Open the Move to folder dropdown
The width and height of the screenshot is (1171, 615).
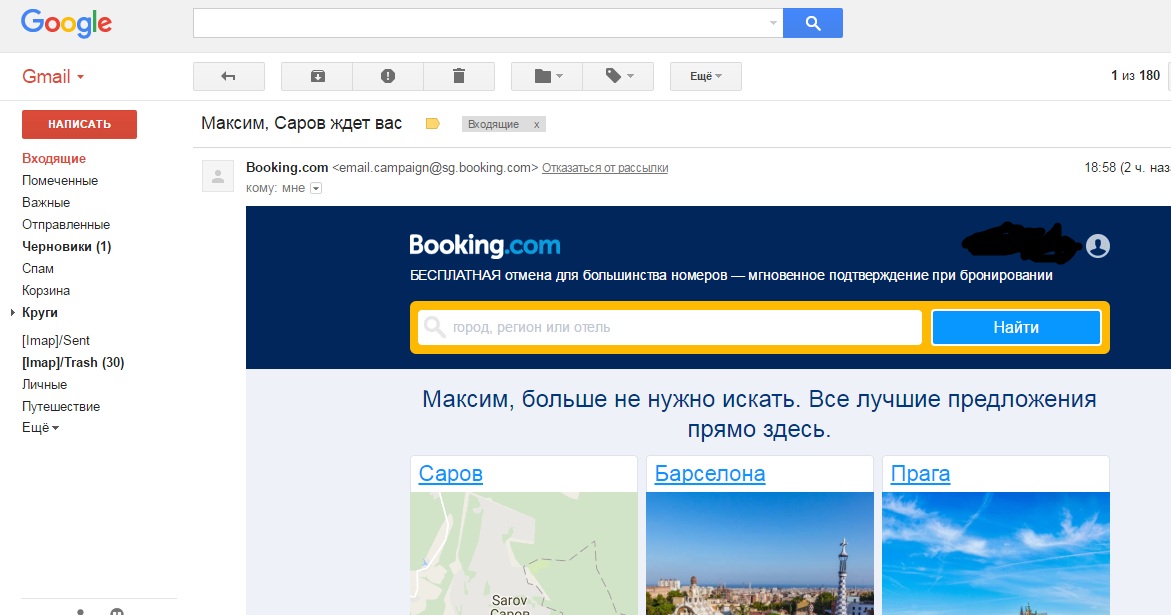[549, 76]
